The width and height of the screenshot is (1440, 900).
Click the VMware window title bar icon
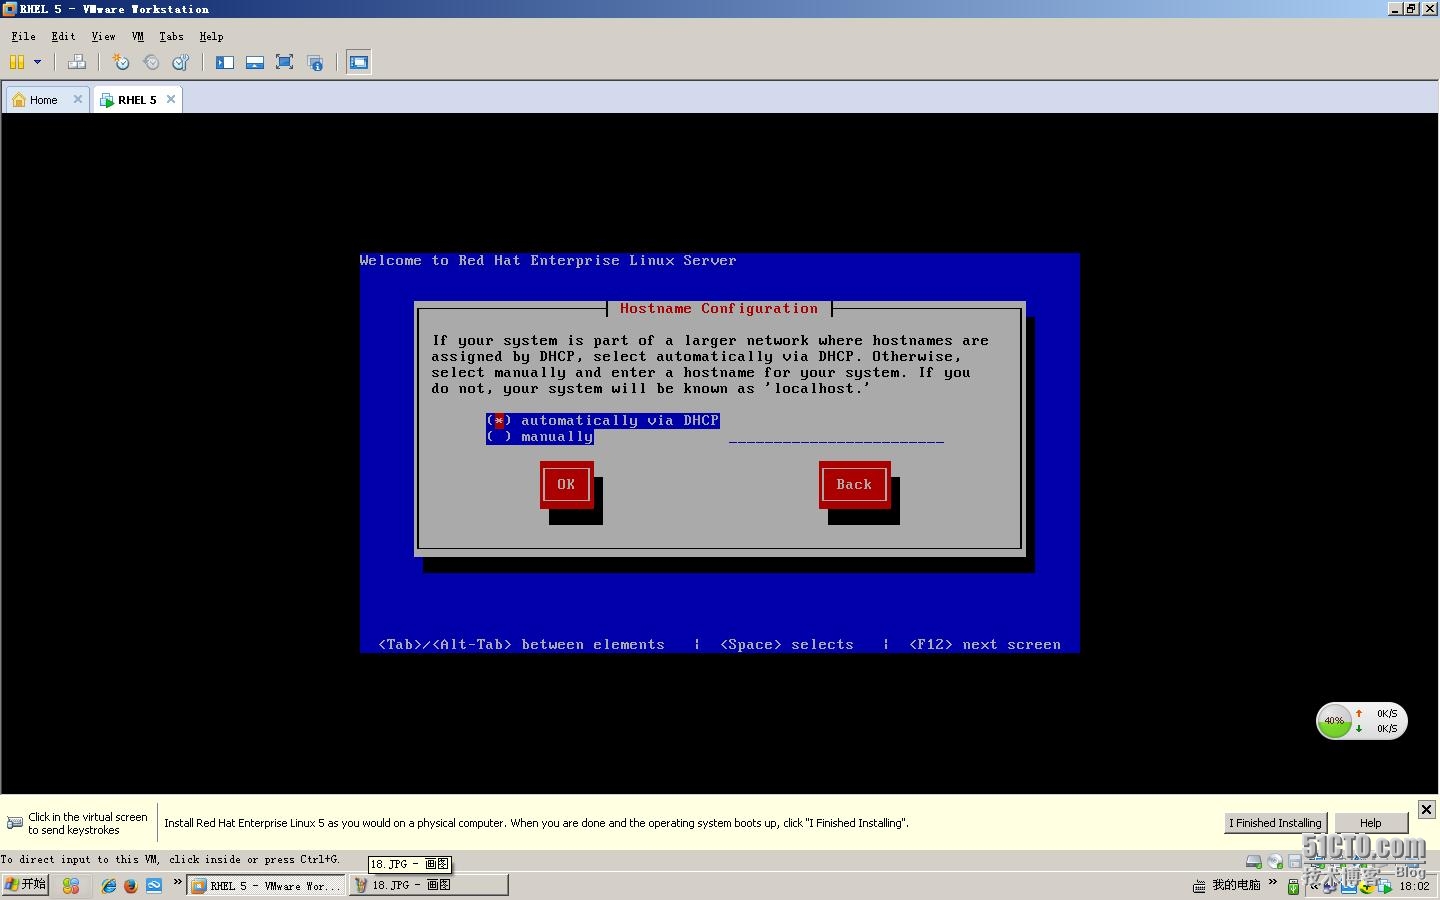point(10,9)
